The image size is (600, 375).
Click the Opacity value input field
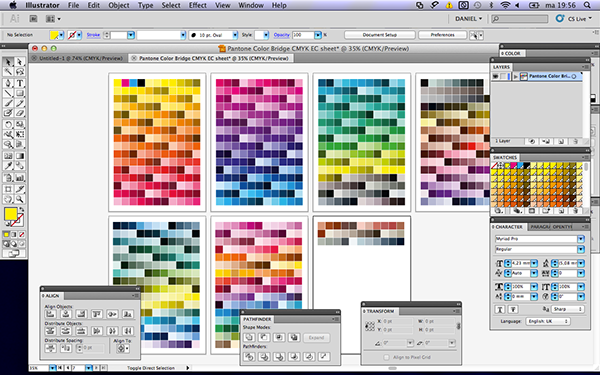[303, 35]
